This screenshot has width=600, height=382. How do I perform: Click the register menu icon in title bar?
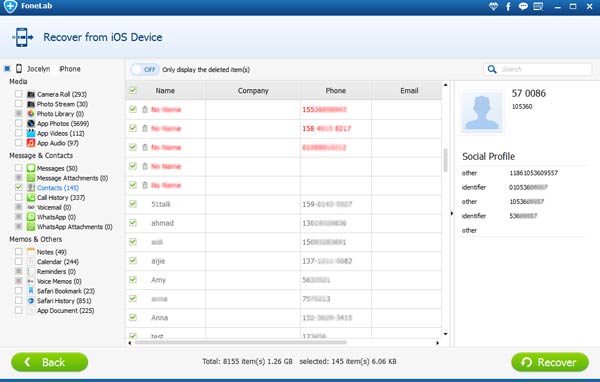(x=538, y=6)
